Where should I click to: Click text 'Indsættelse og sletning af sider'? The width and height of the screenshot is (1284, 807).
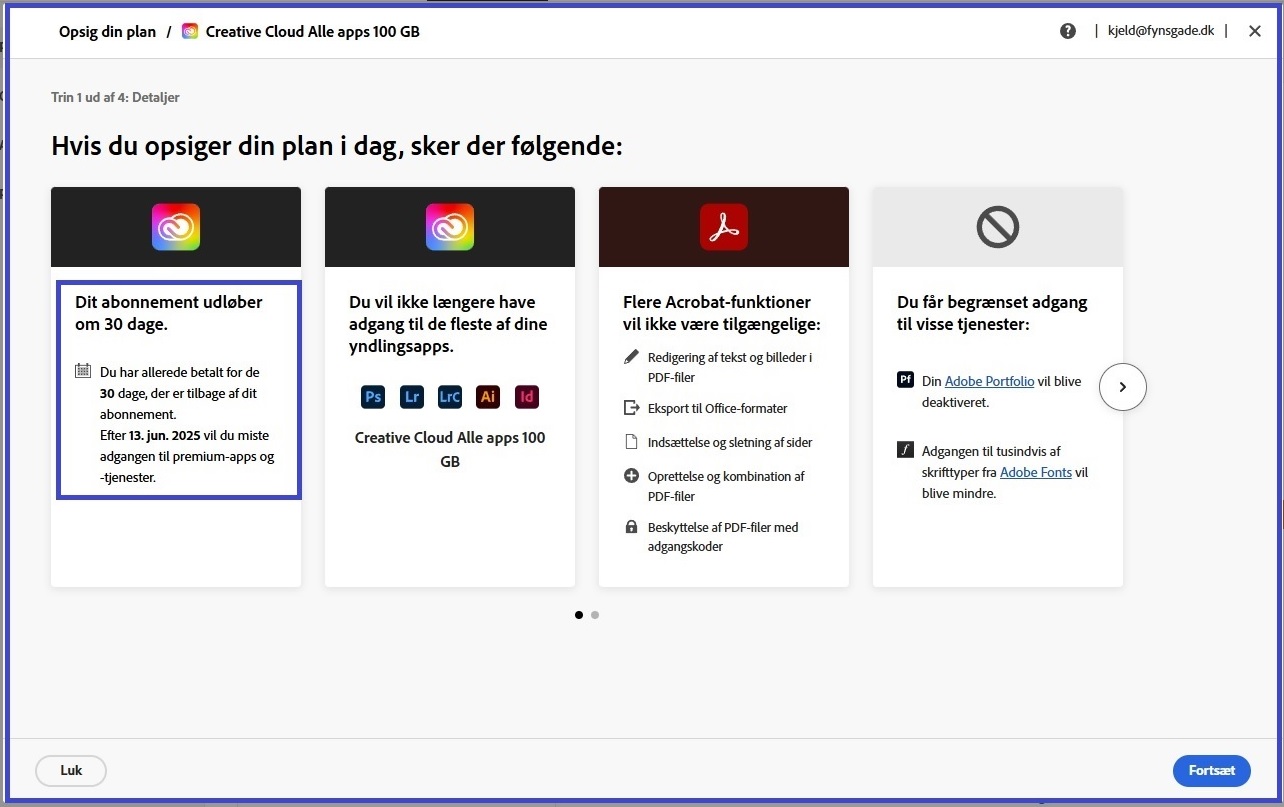coord(730,442)
